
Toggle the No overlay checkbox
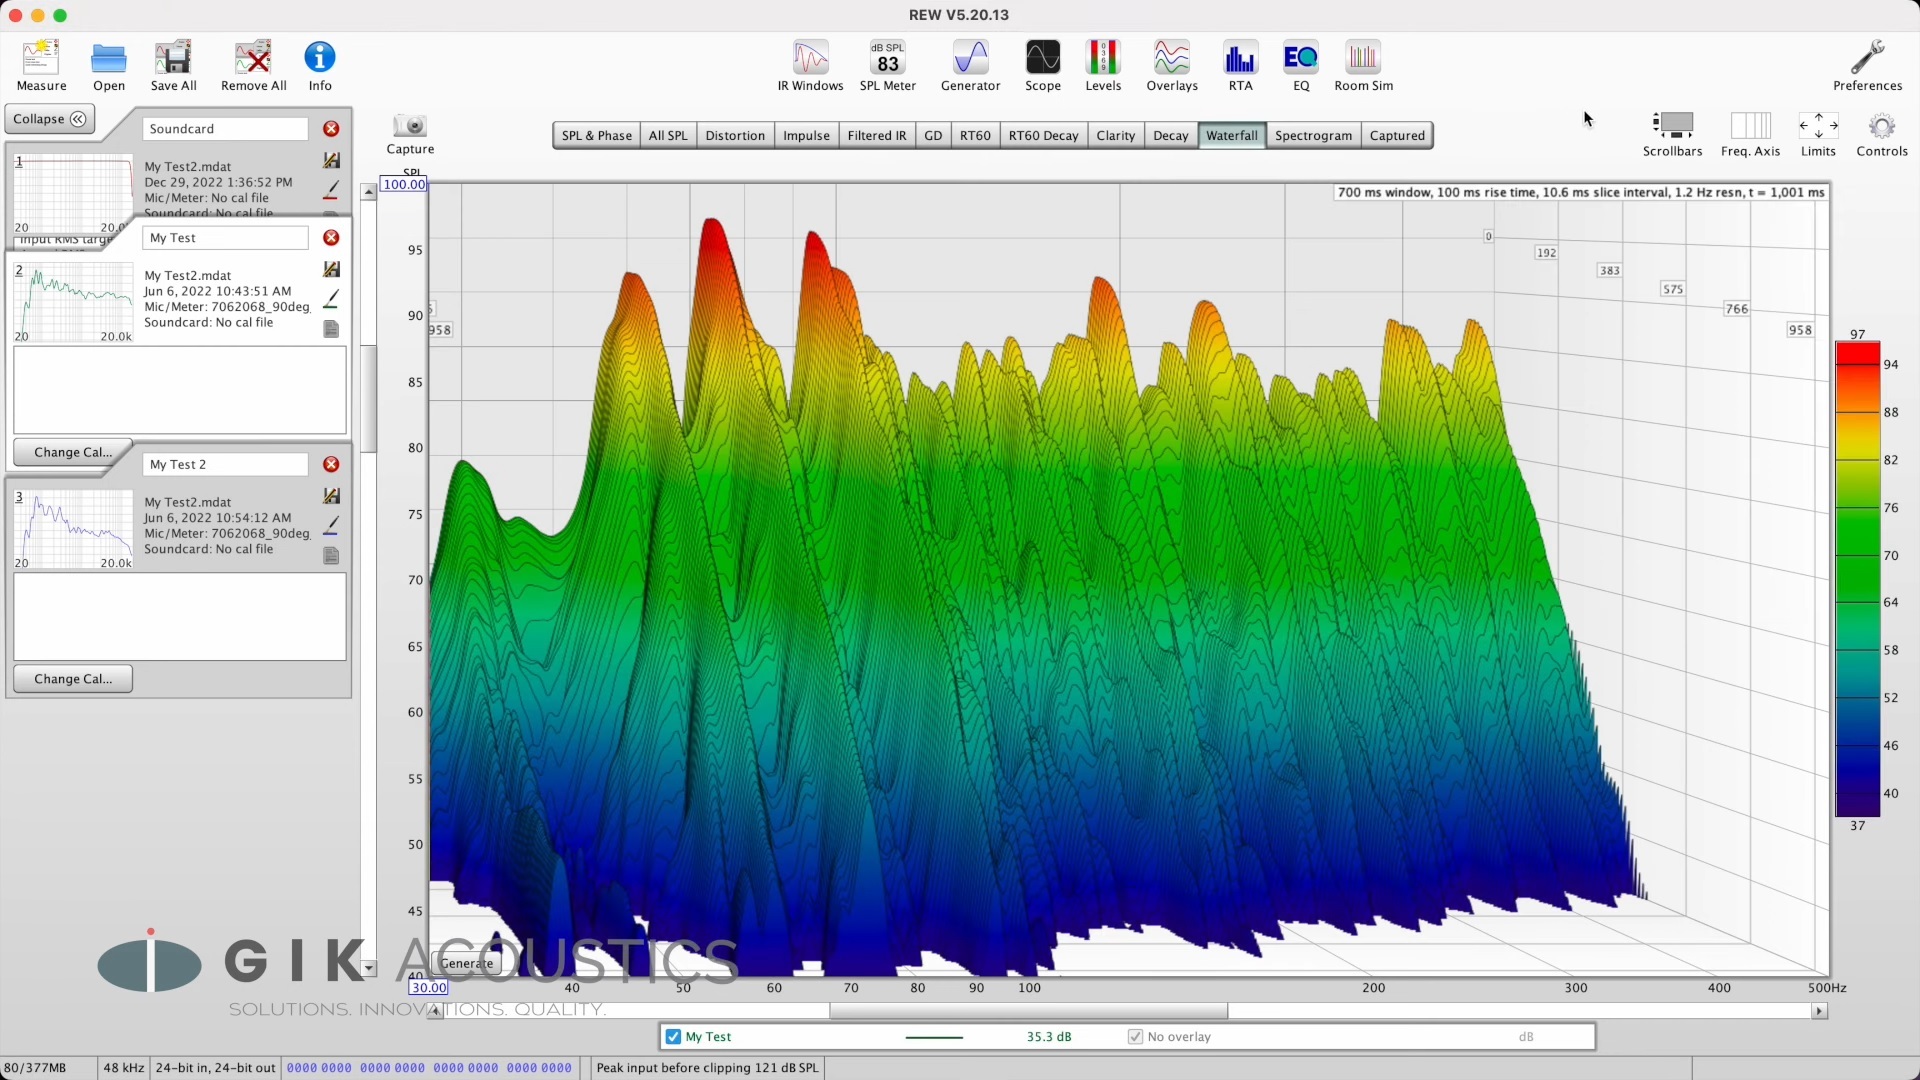tap(1135, 1037)
